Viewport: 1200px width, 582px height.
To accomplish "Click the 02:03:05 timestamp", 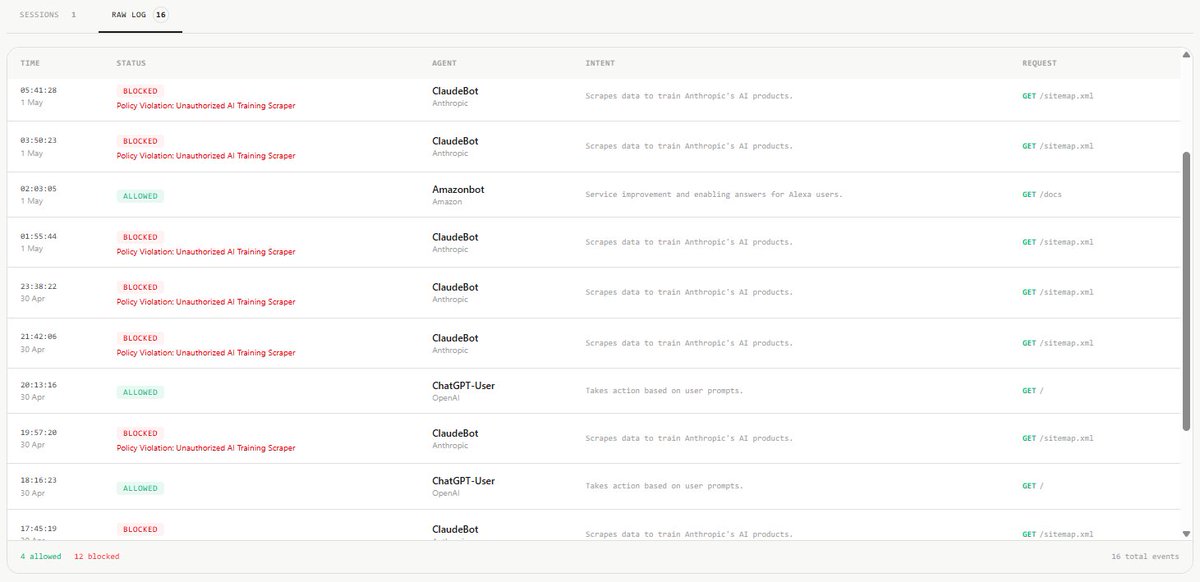I will [x=38, y=187].
